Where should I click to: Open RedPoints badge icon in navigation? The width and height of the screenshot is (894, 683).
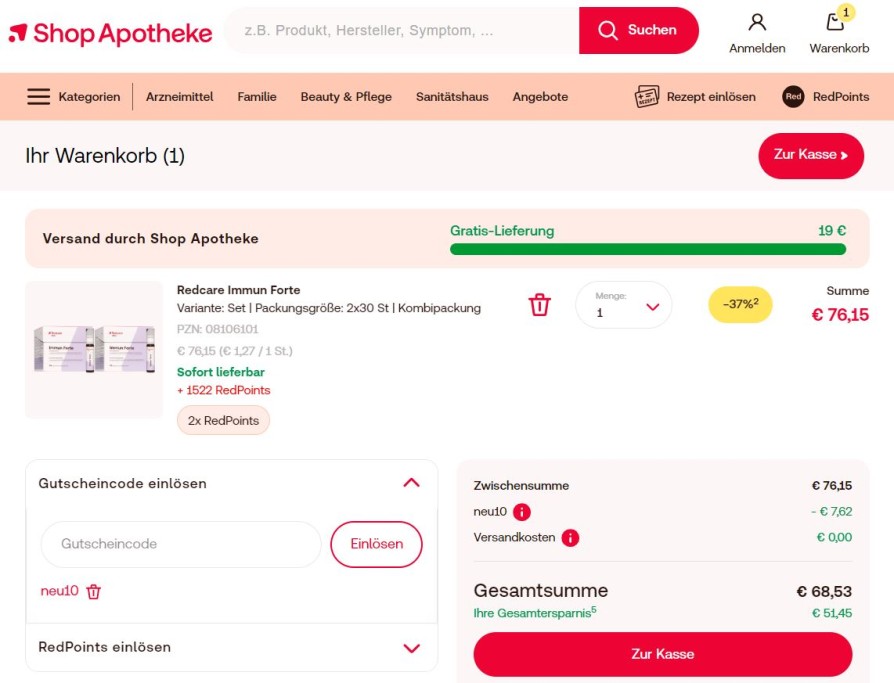(793, 96)
